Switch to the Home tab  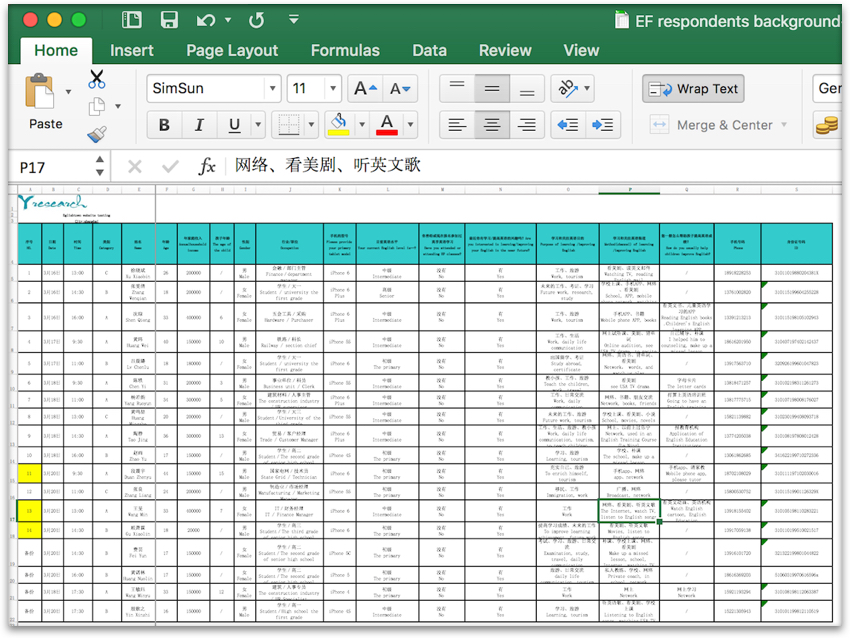56,50
